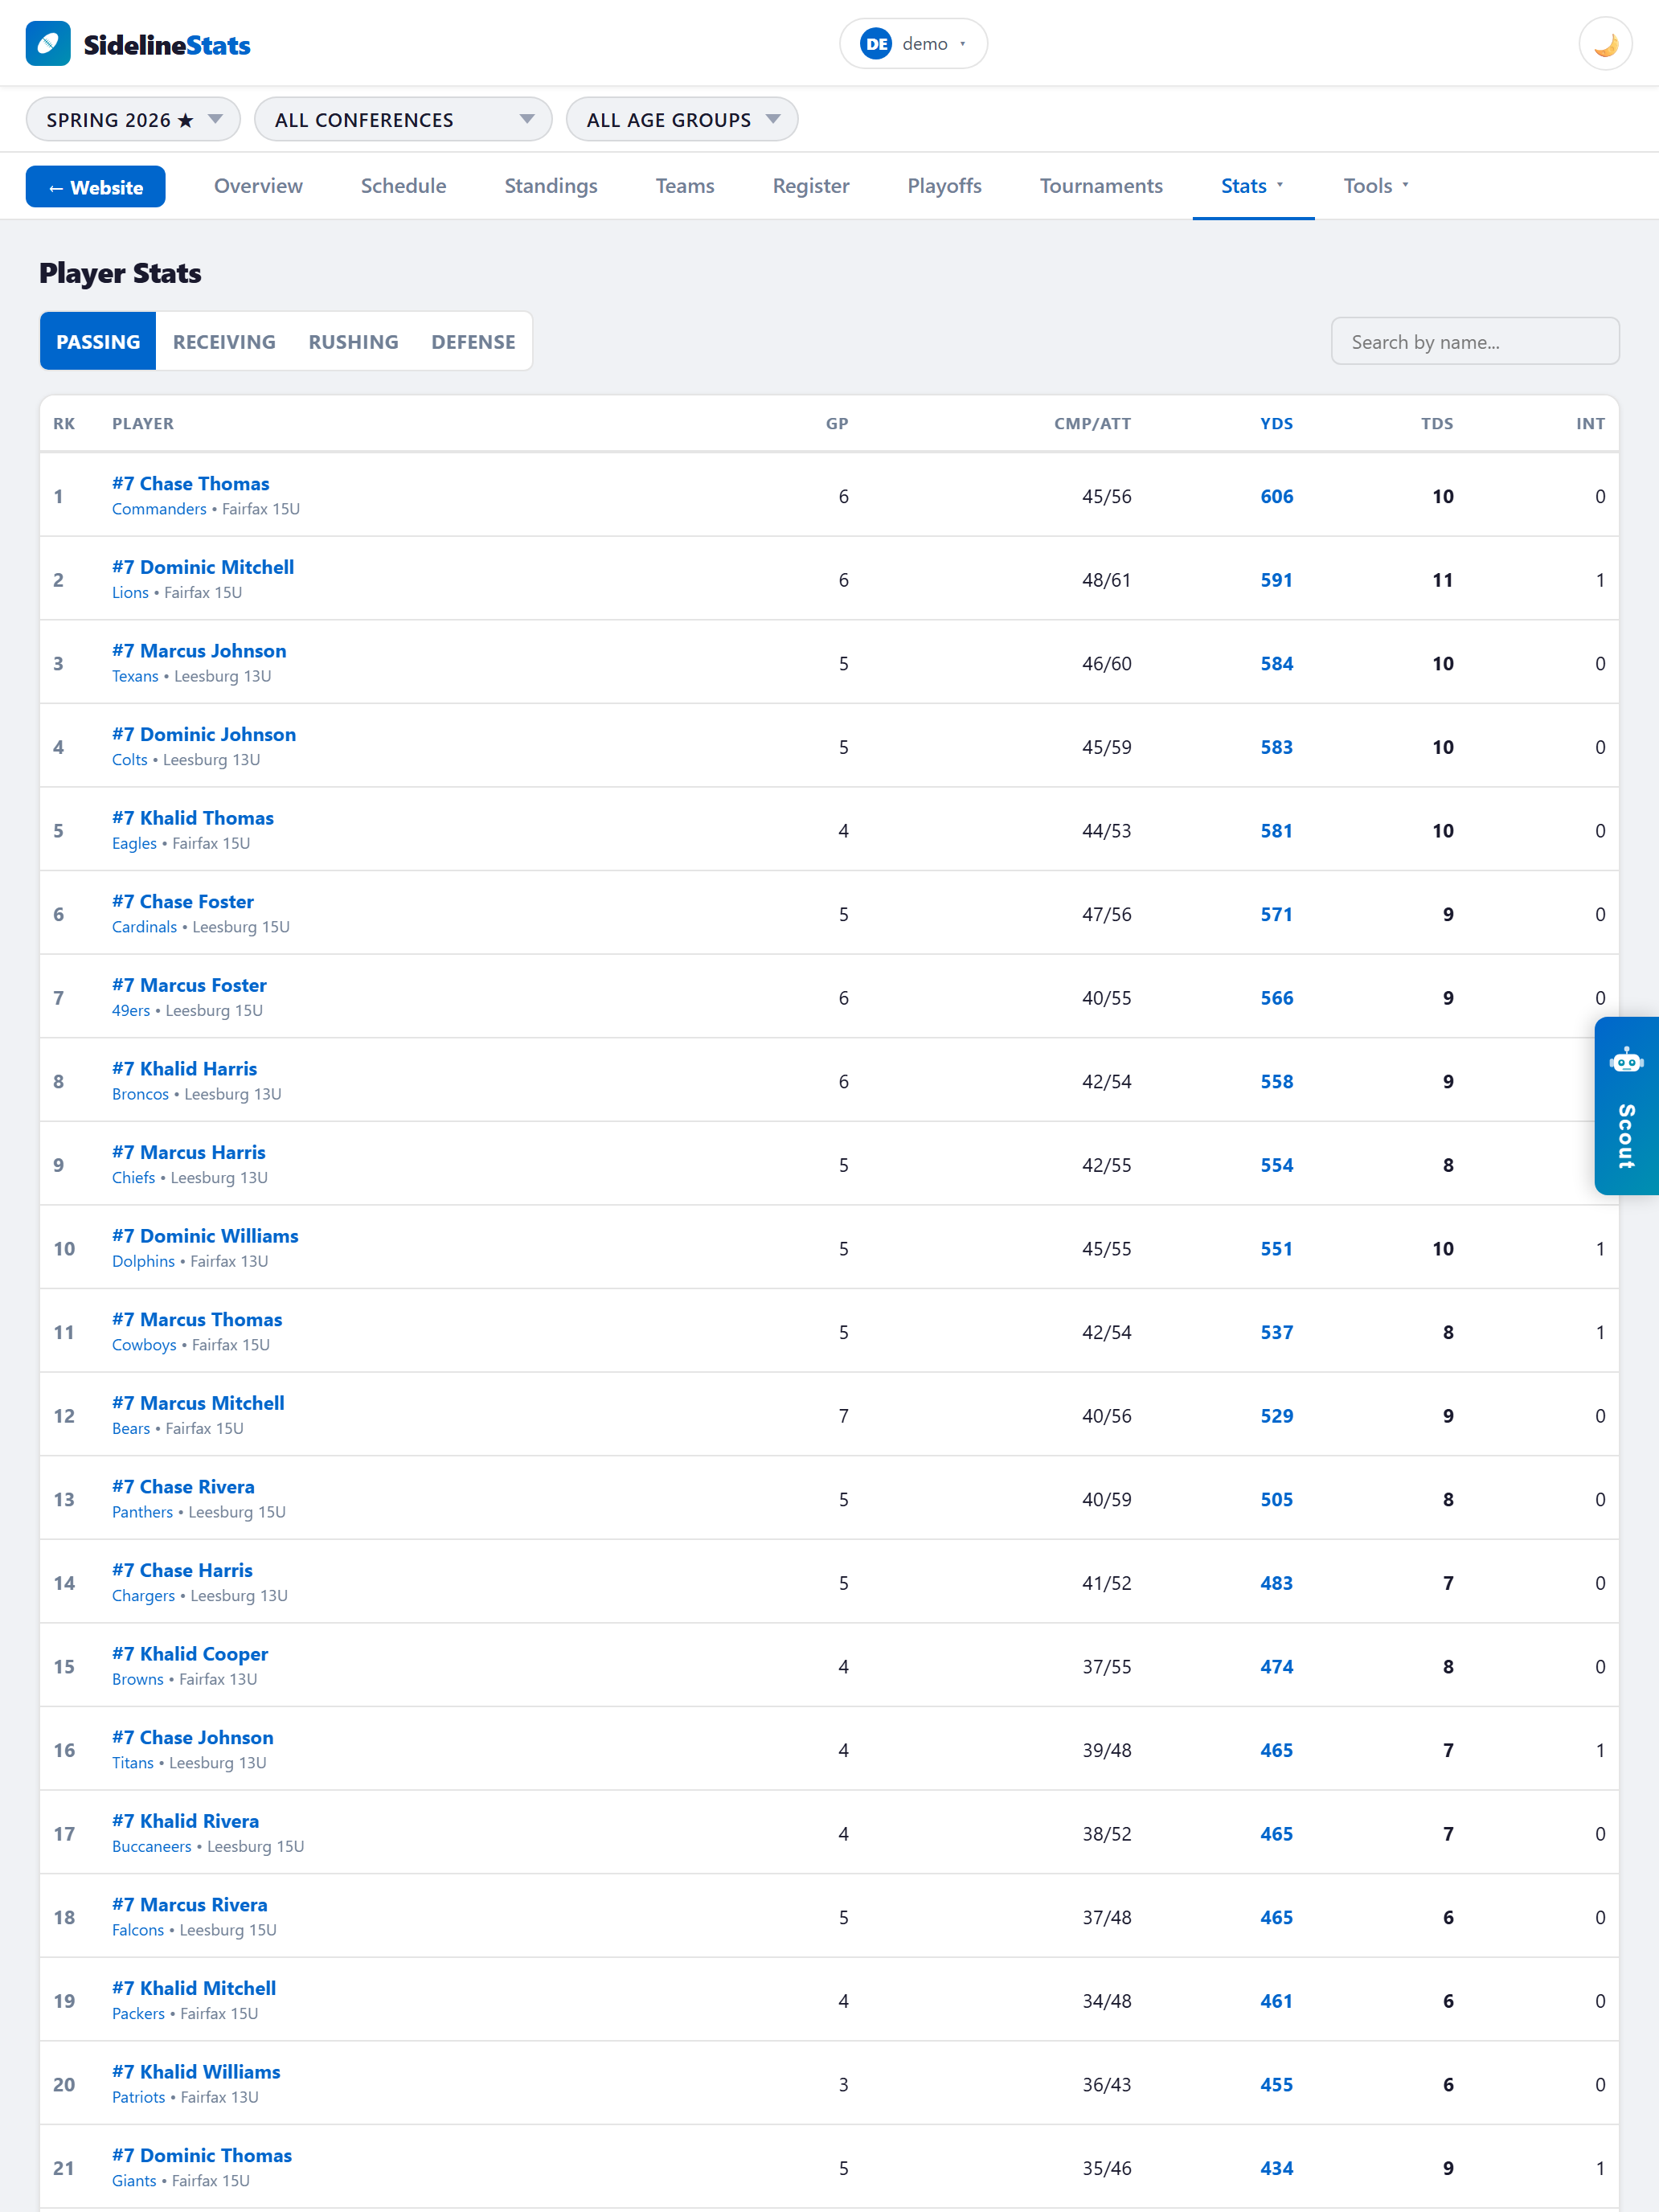The width and height of the screenshot is (1659, 2212).
Task: Click Khalid Williams's 455 yards value
Action: [1276, 2085]
